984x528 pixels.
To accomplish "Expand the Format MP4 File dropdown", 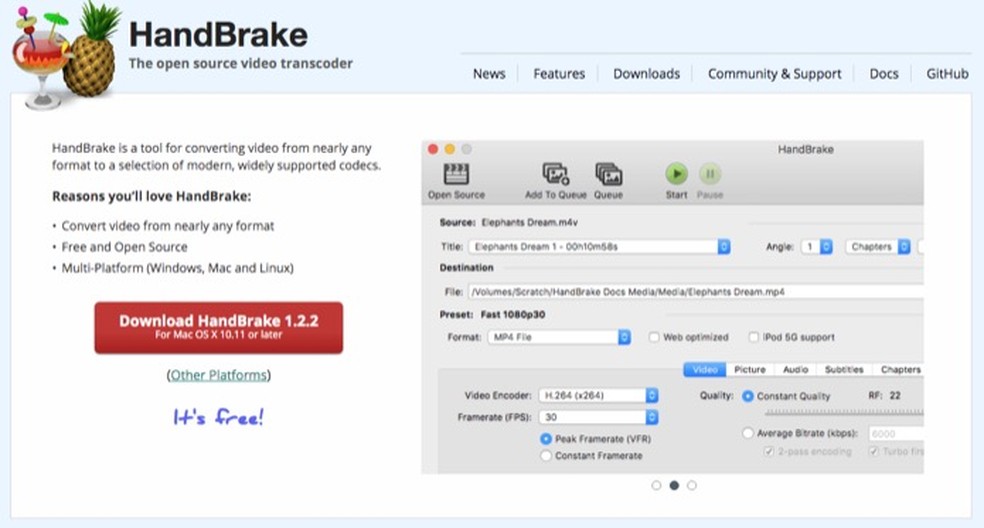I will (559, 337).
